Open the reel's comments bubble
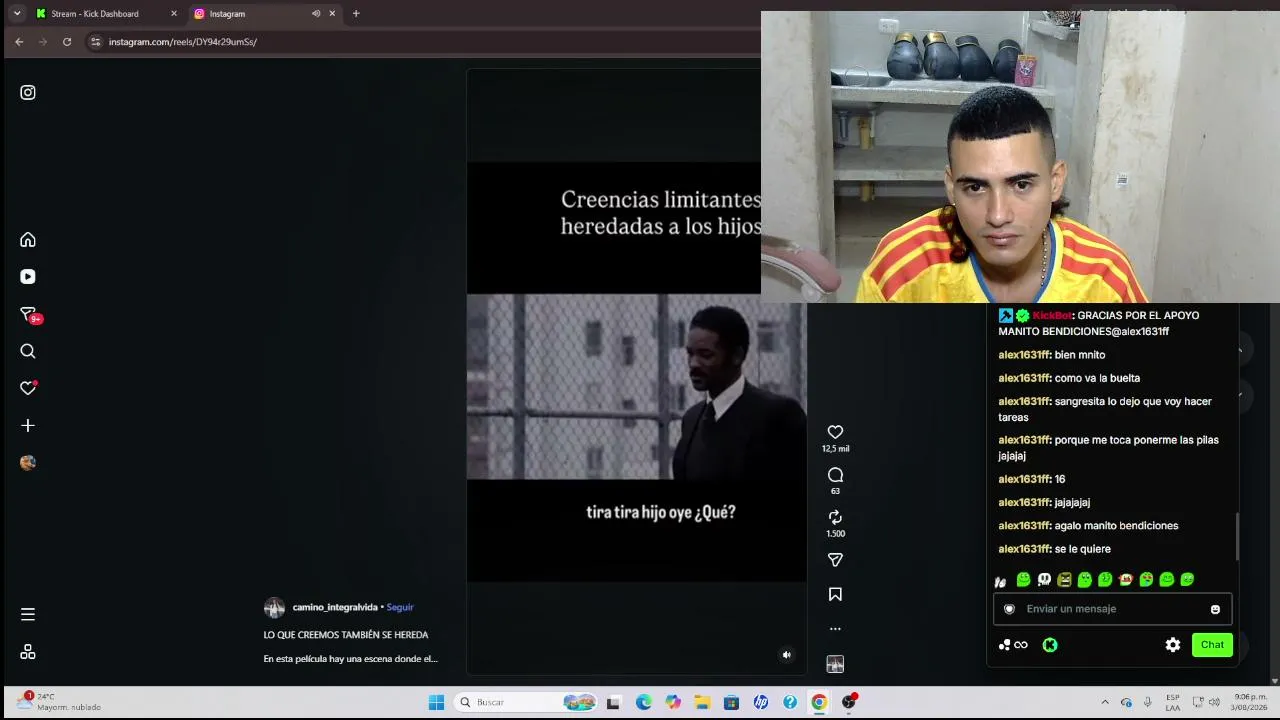 835,475
